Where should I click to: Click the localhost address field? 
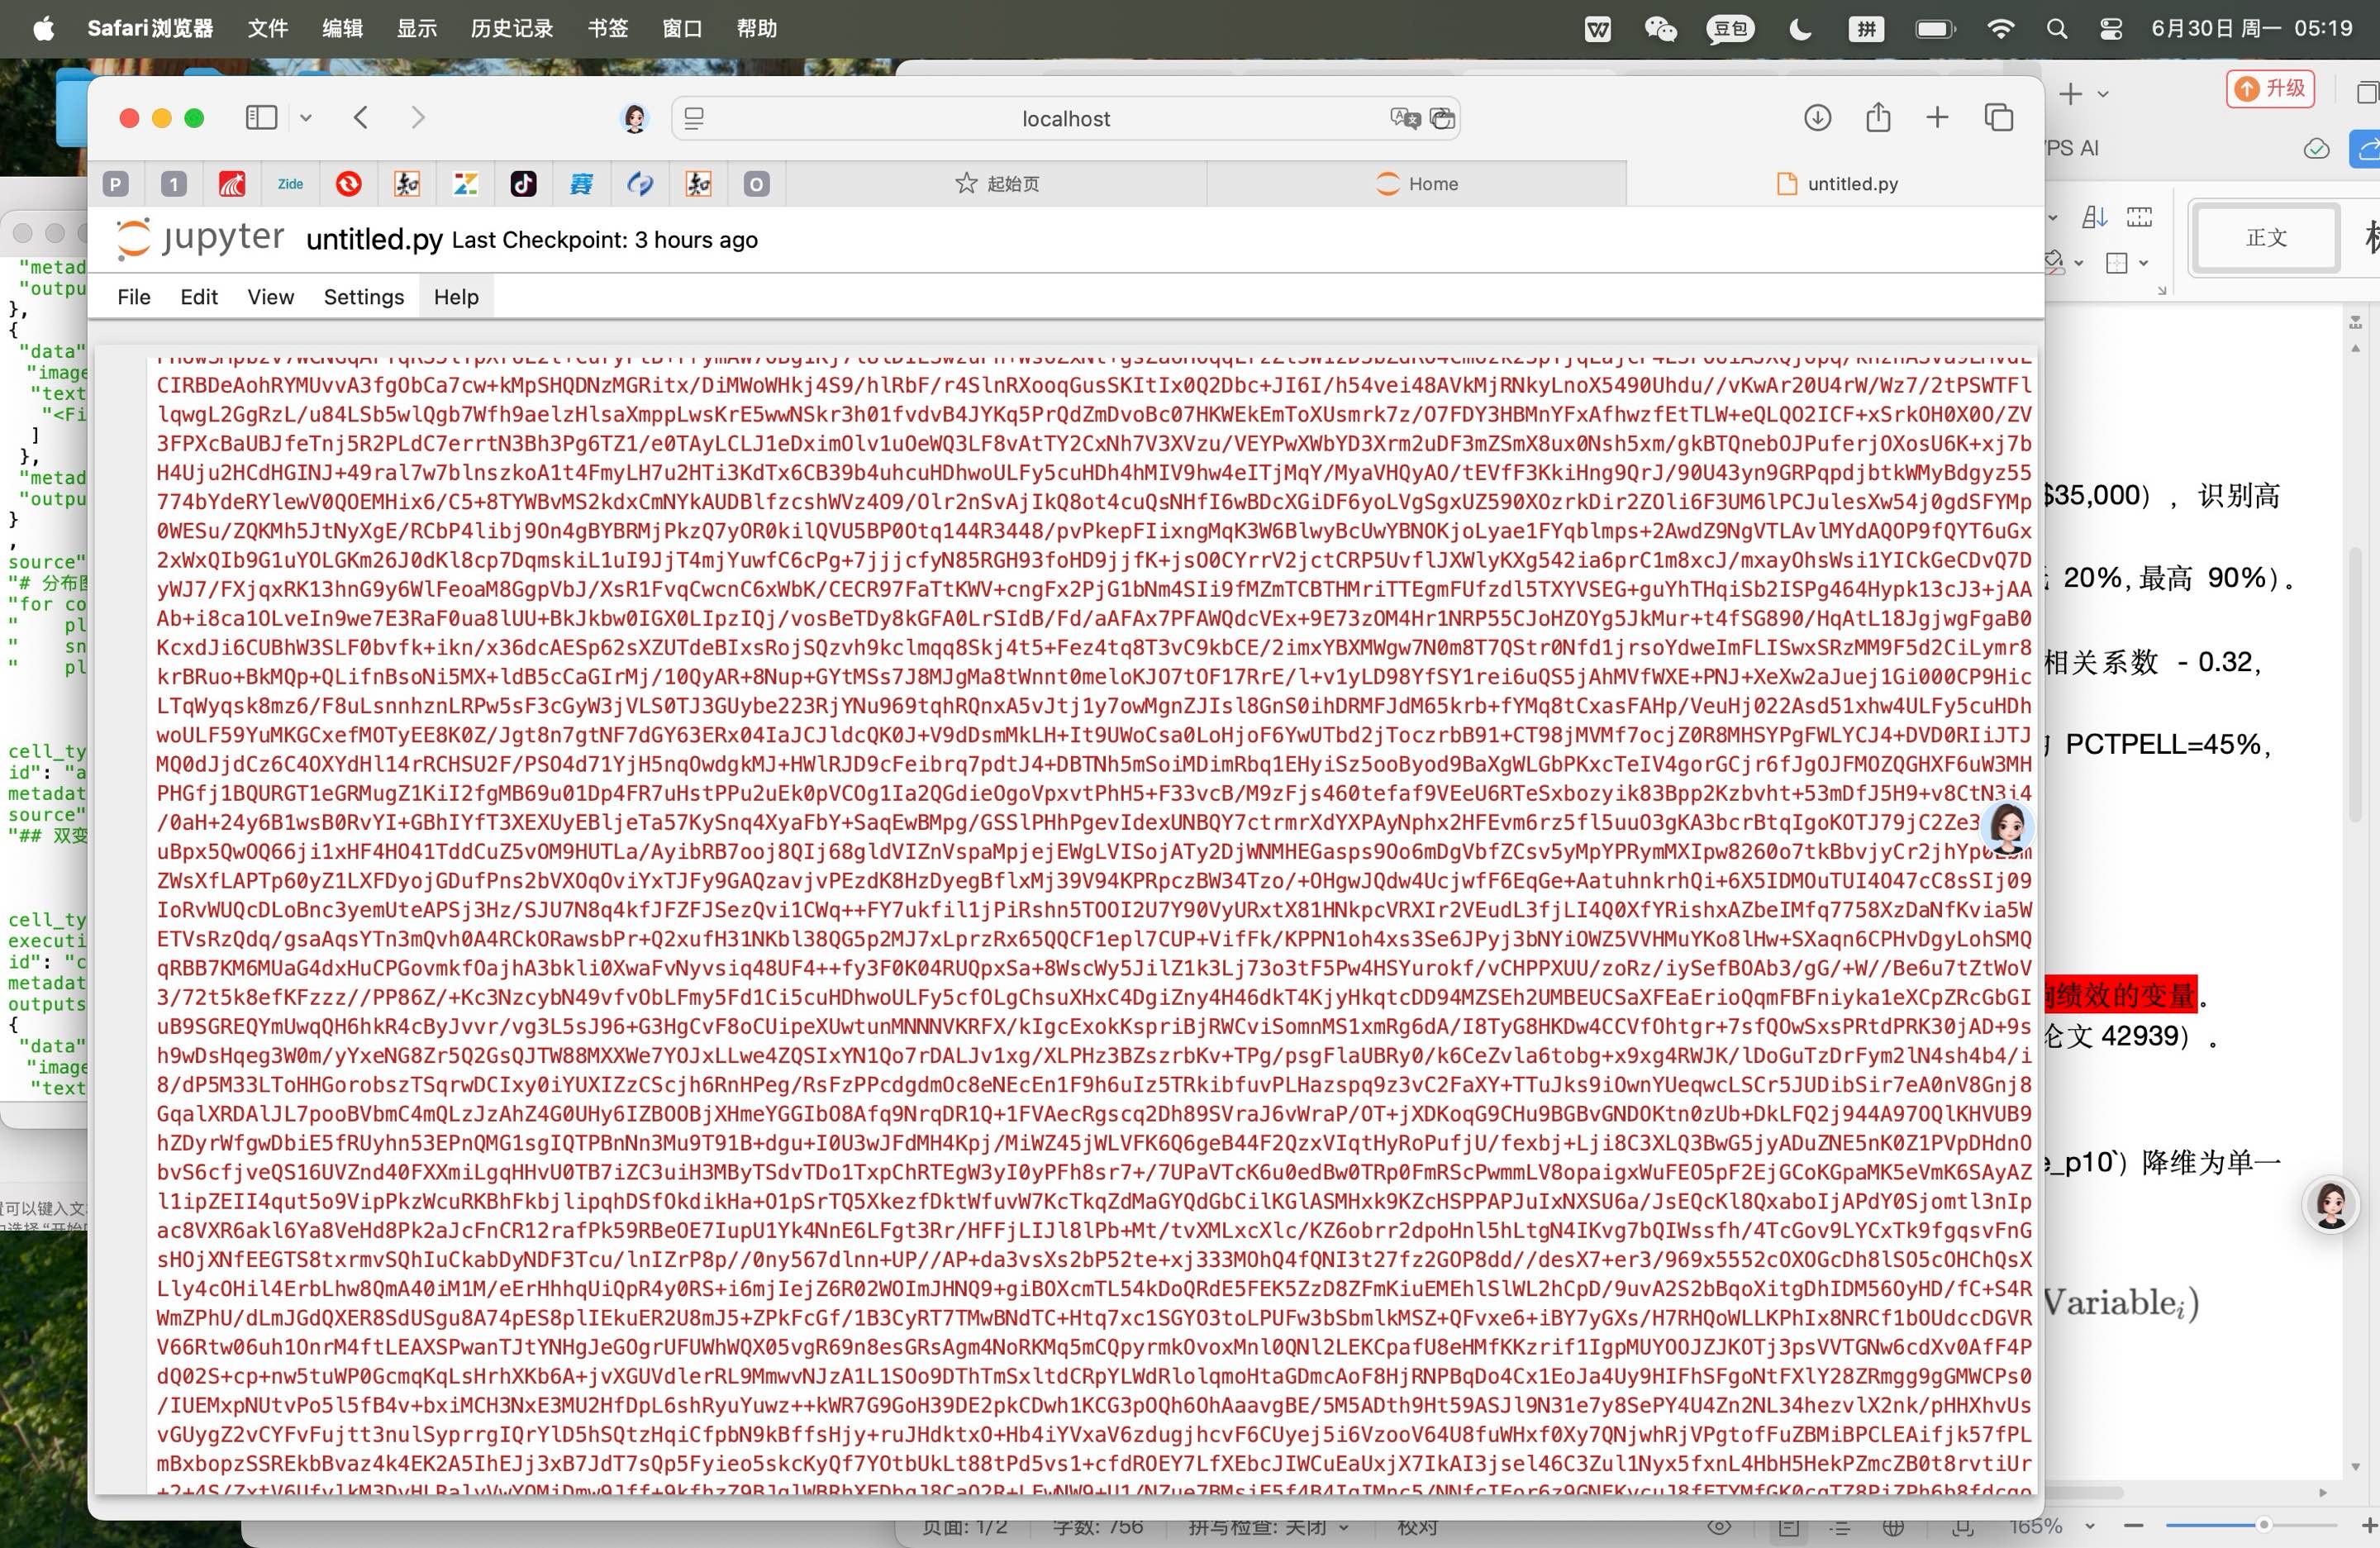coord(1065,118)
